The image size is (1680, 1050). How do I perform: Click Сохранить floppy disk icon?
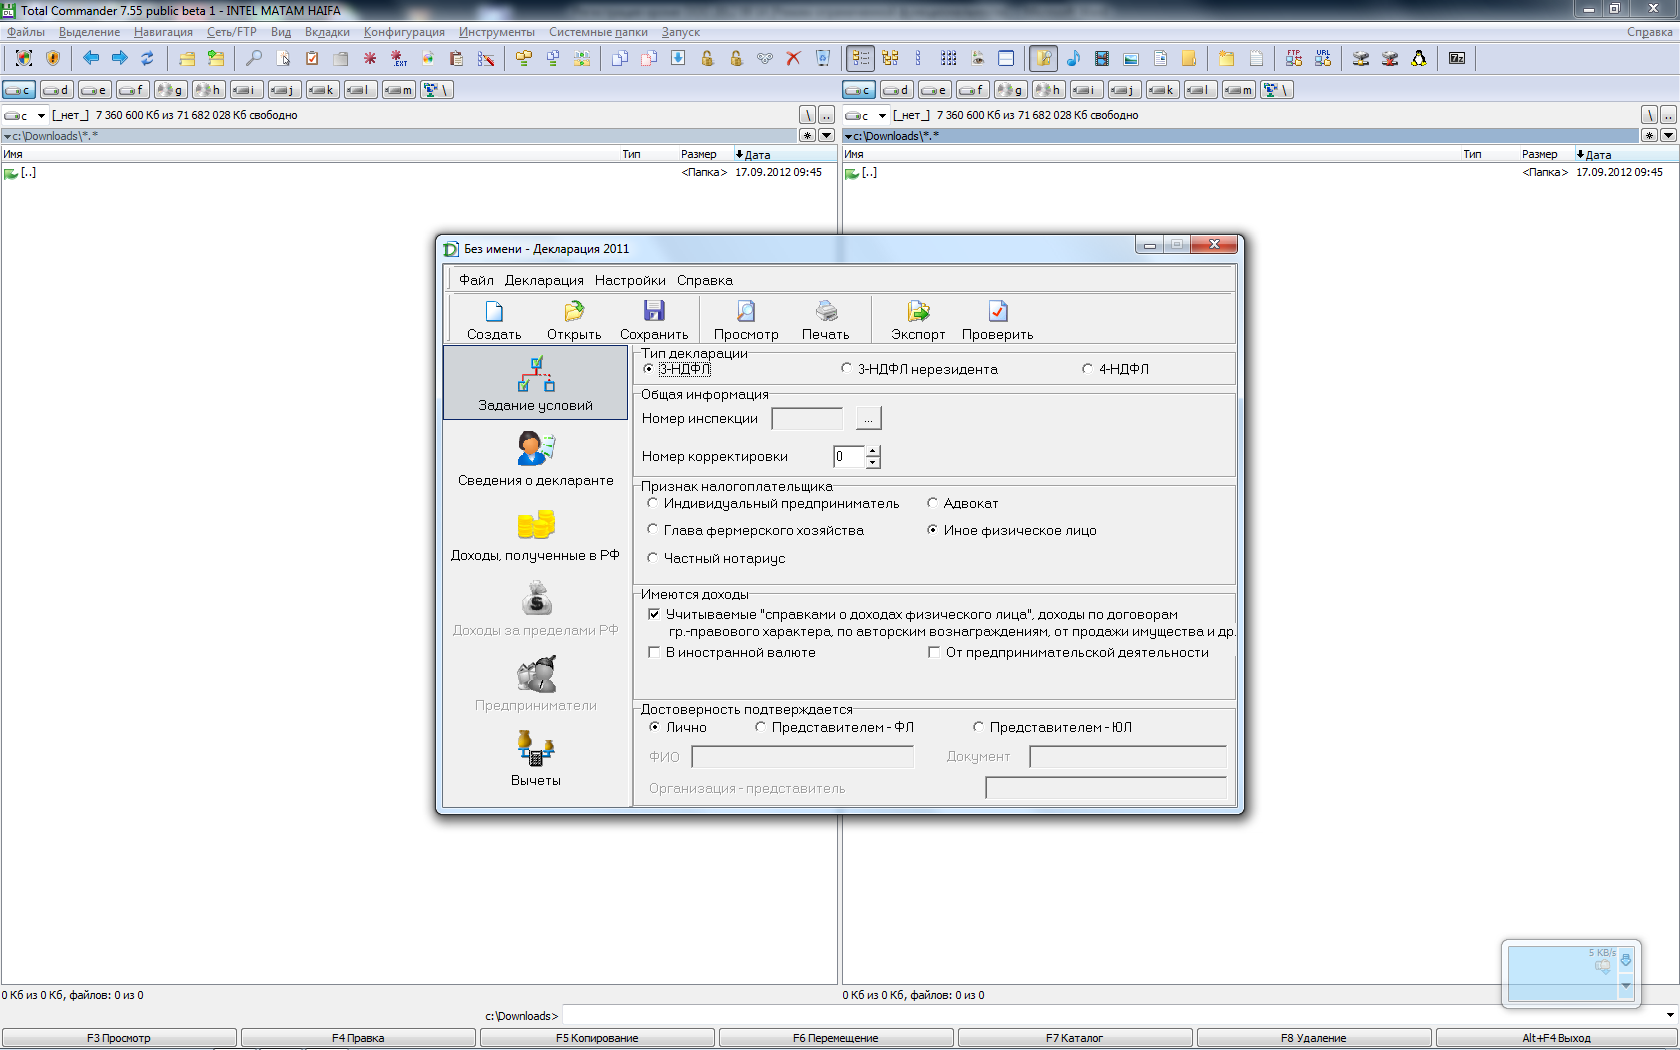pyautogui.click(x=654, y=311)
